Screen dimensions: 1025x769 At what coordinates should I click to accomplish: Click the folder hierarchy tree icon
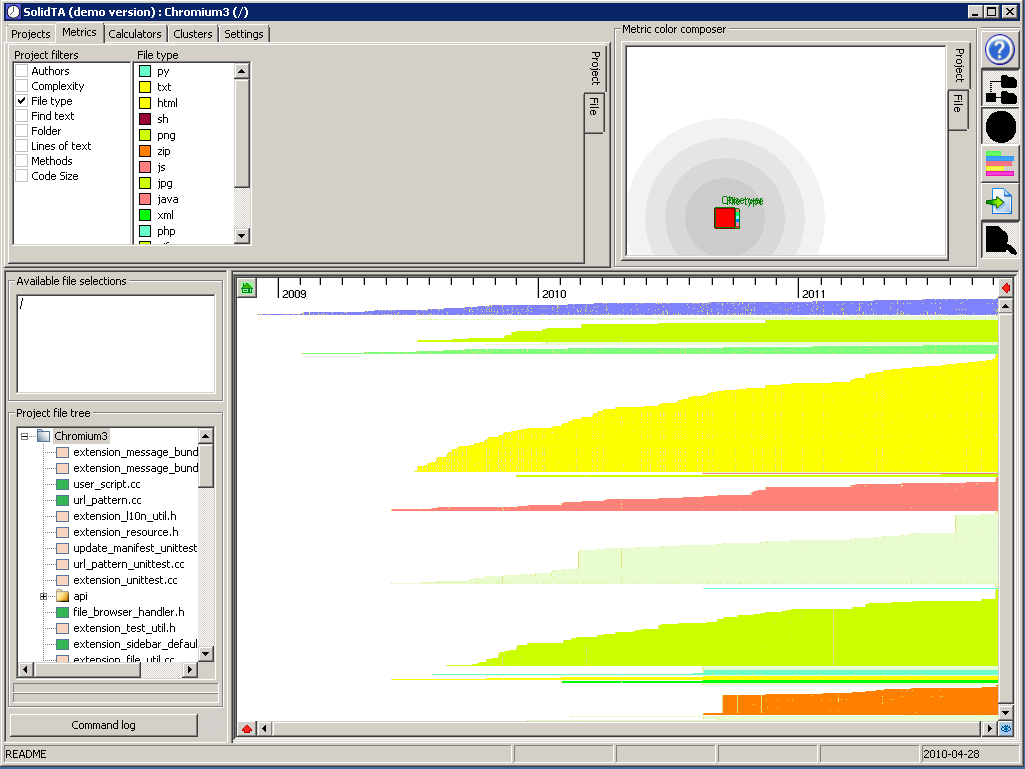click(x=1001, y=89)
